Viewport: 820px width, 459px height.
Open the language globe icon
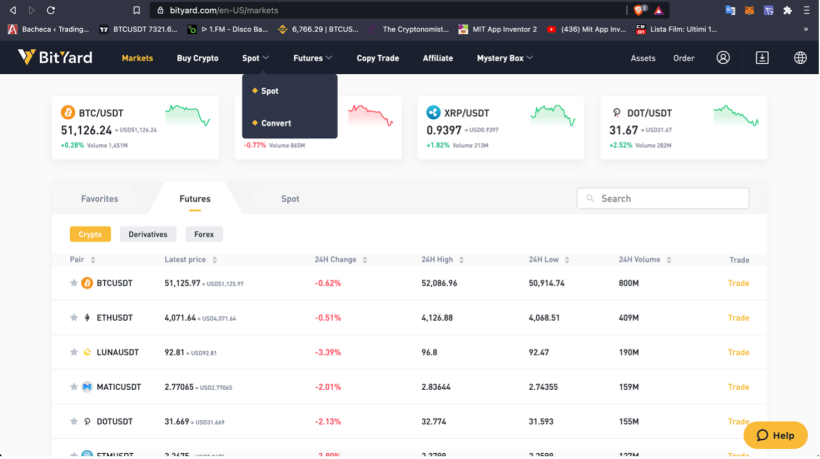point(800,58)
